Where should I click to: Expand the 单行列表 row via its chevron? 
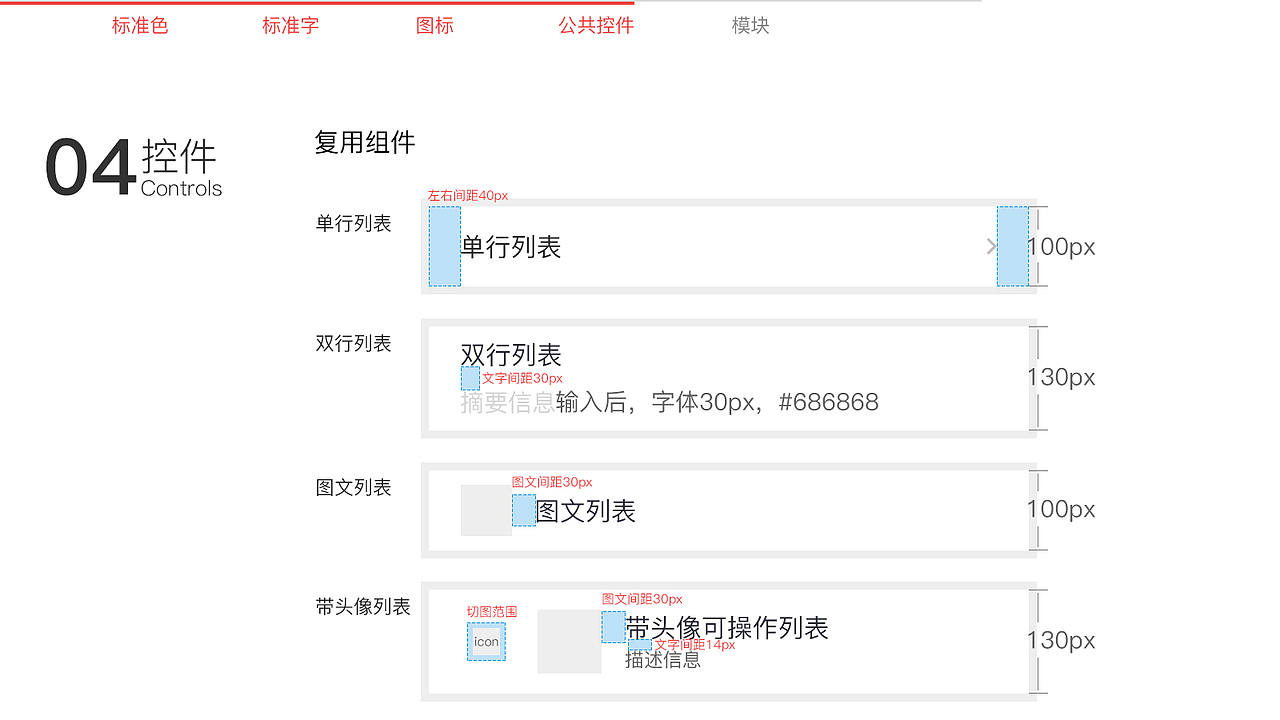click(x=991, y=246)
